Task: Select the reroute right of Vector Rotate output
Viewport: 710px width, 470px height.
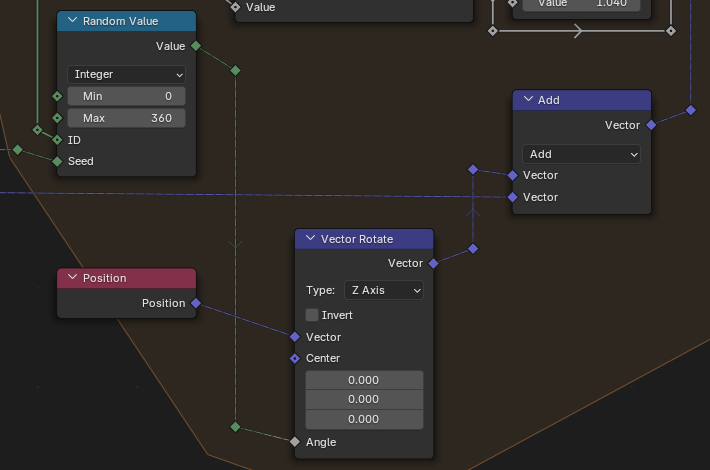Action: pos(473,249)
